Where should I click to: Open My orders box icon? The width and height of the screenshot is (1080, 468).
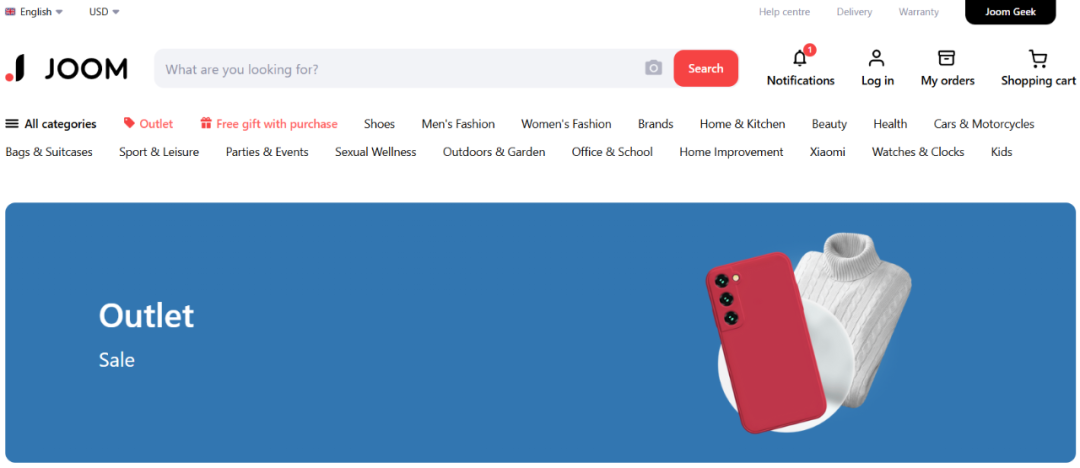pos(946,58)
